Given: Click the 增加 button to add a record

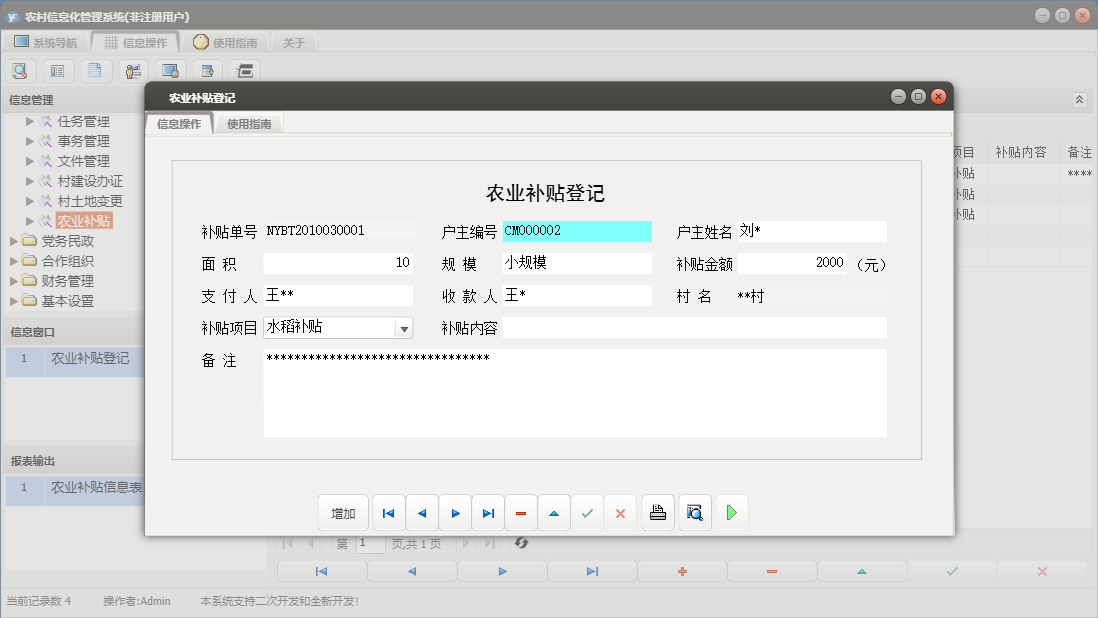Looking at the screenshot, I should [343, 512].
